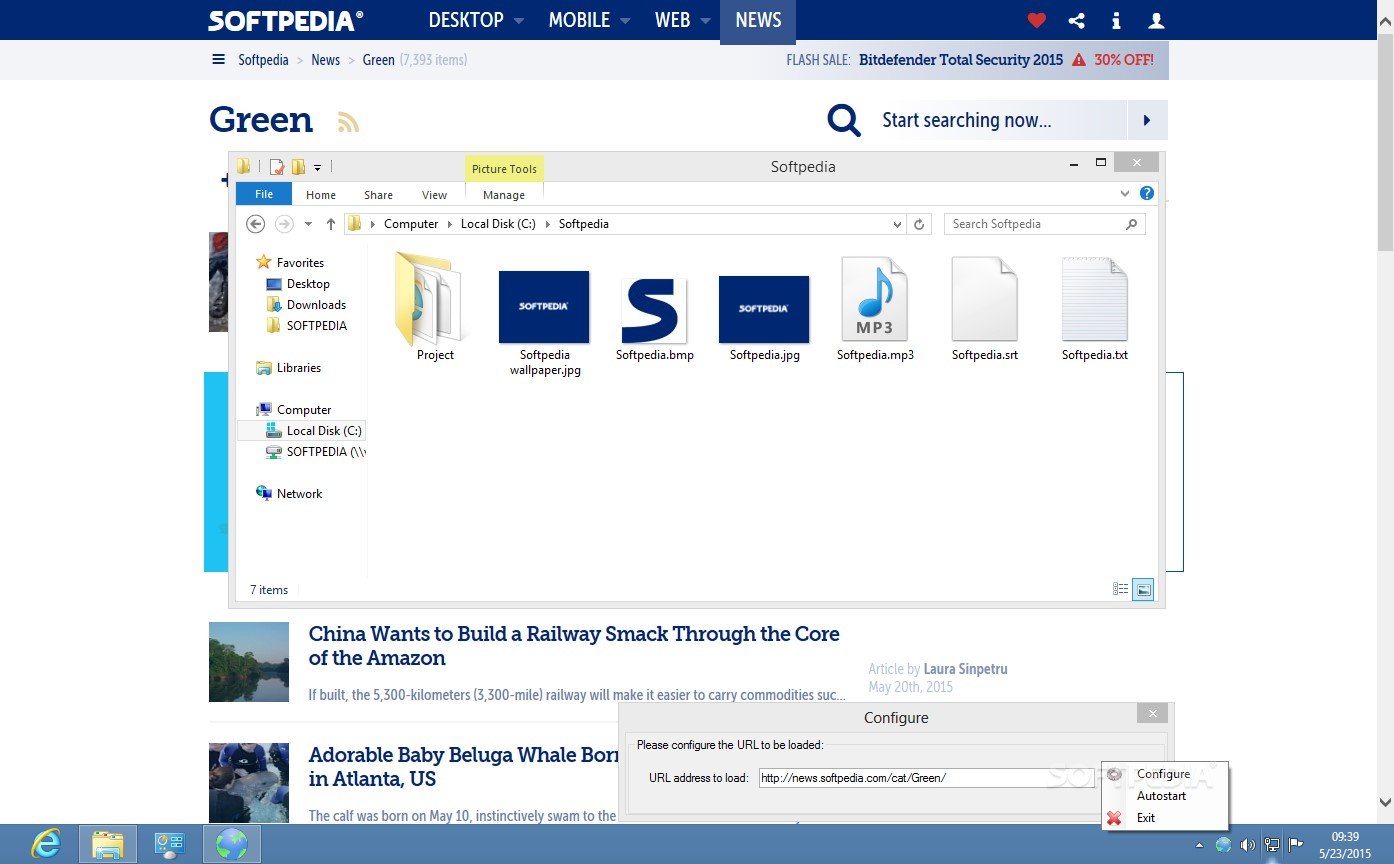Screen dimensions: 1394x864
Task: Open the NEWS section on Softpedia
Action: point(758,20)
